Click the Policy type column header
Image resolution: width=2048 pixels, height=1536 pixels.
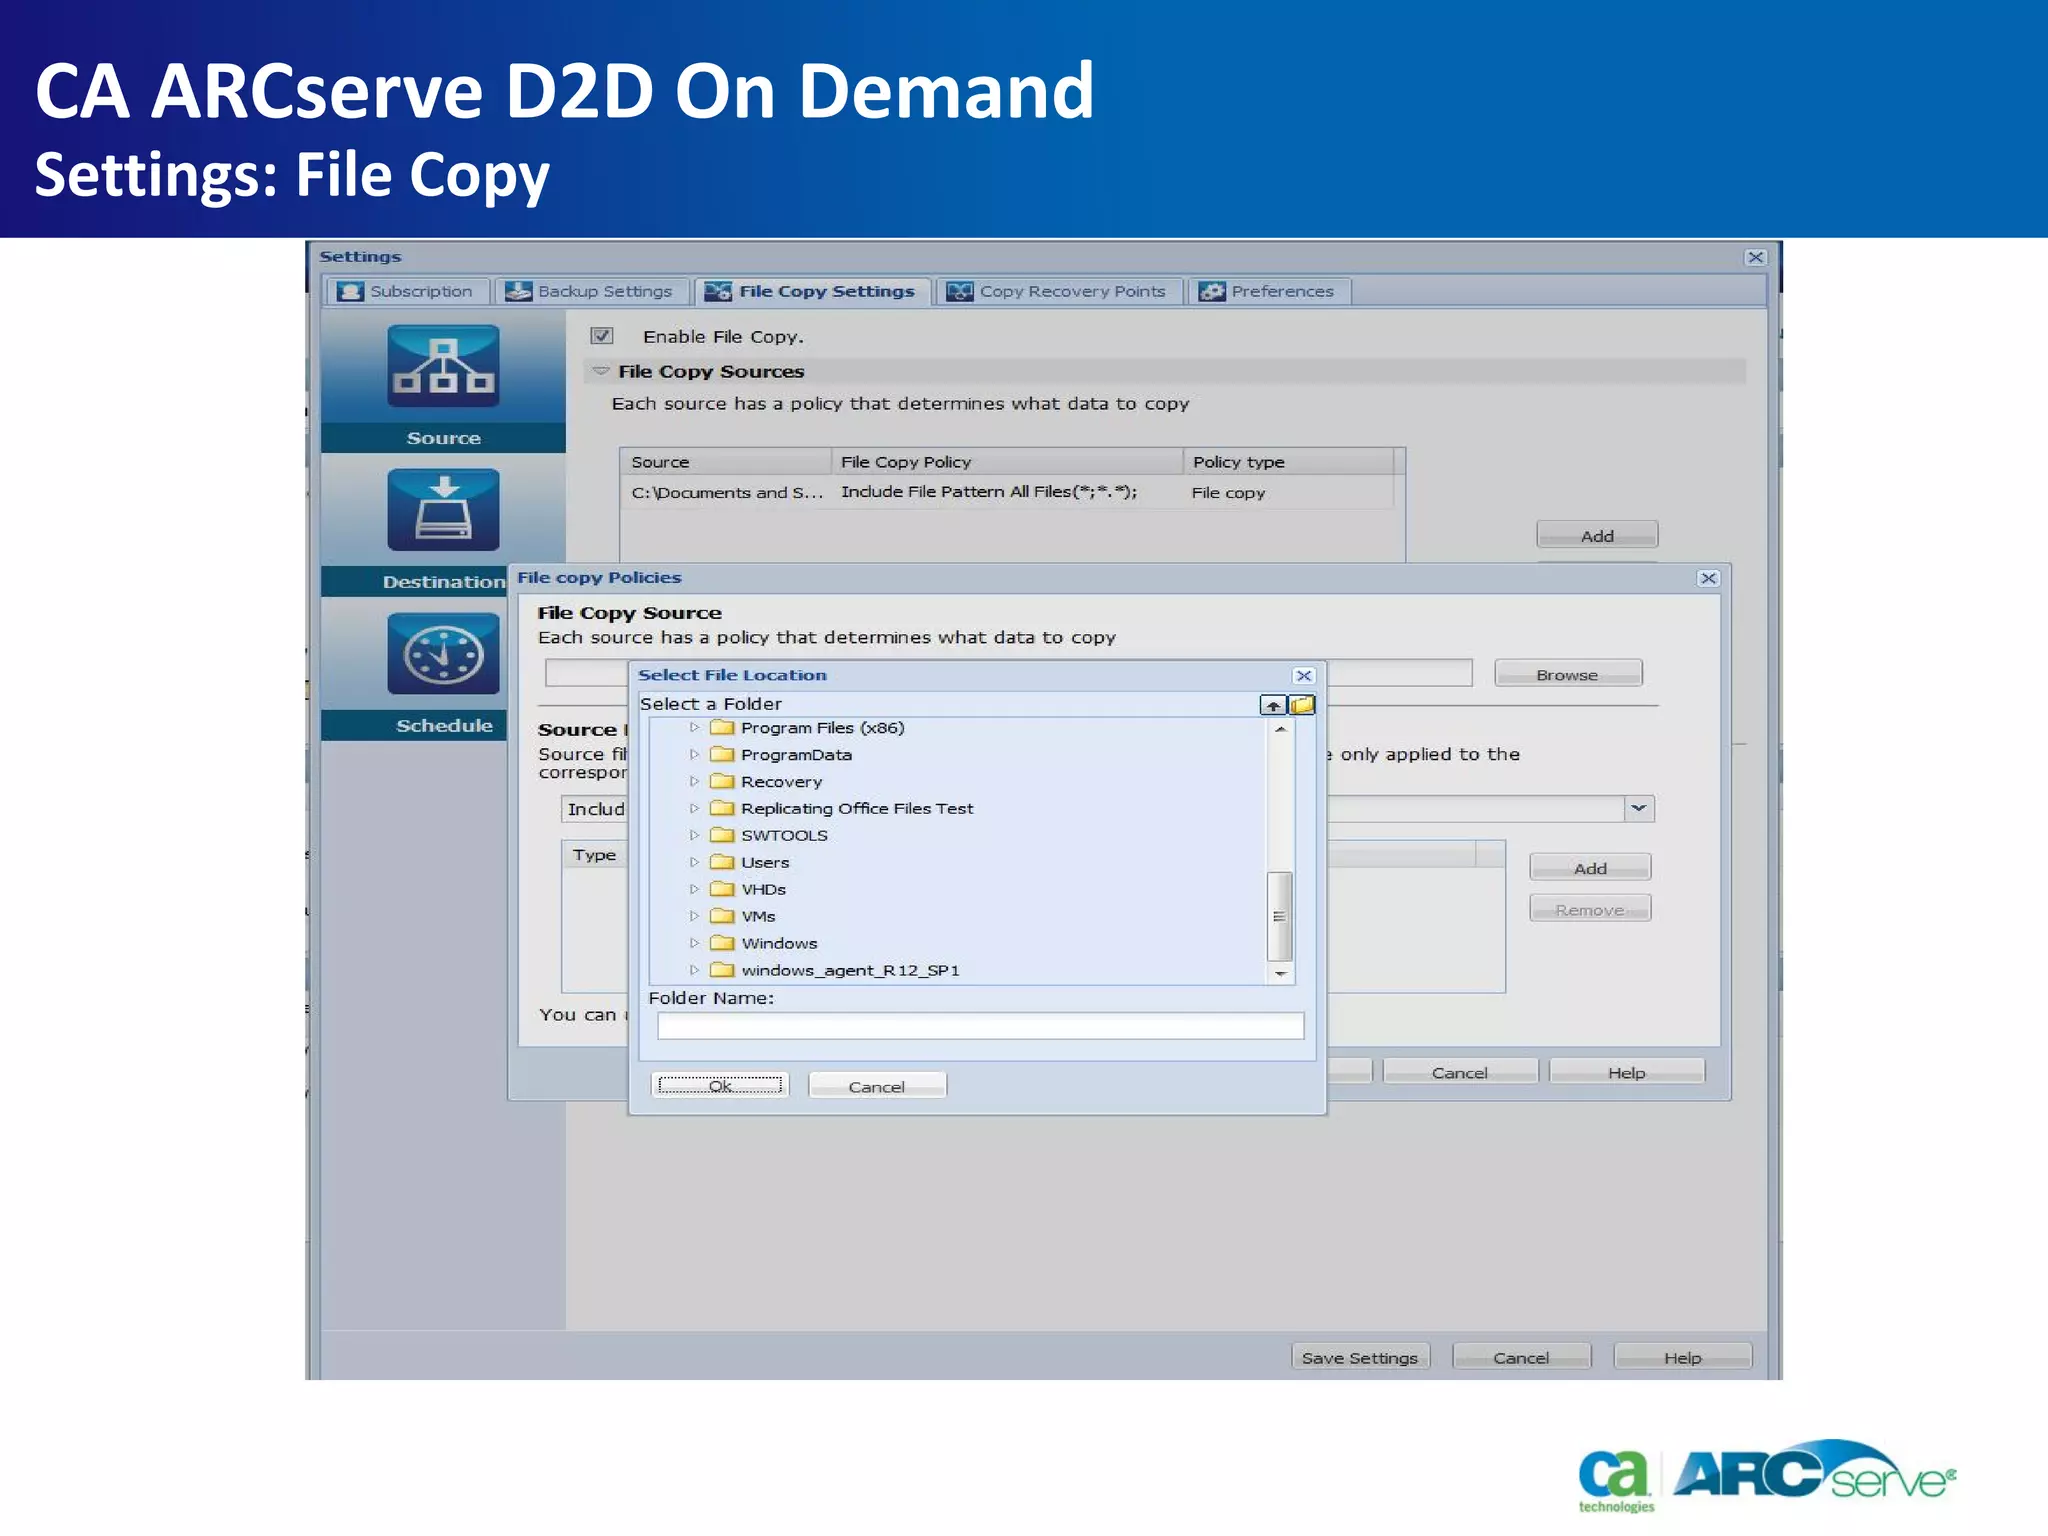click(x=1289, y=462)
